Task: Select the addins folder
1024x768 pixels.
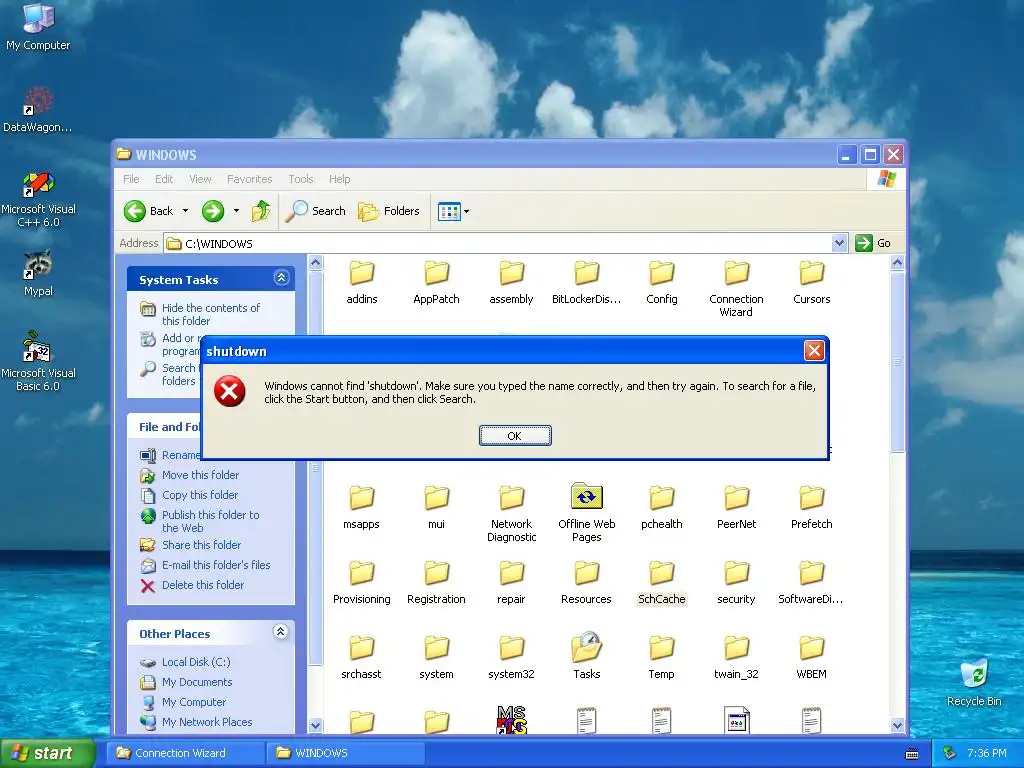Action: click(362, 283)
